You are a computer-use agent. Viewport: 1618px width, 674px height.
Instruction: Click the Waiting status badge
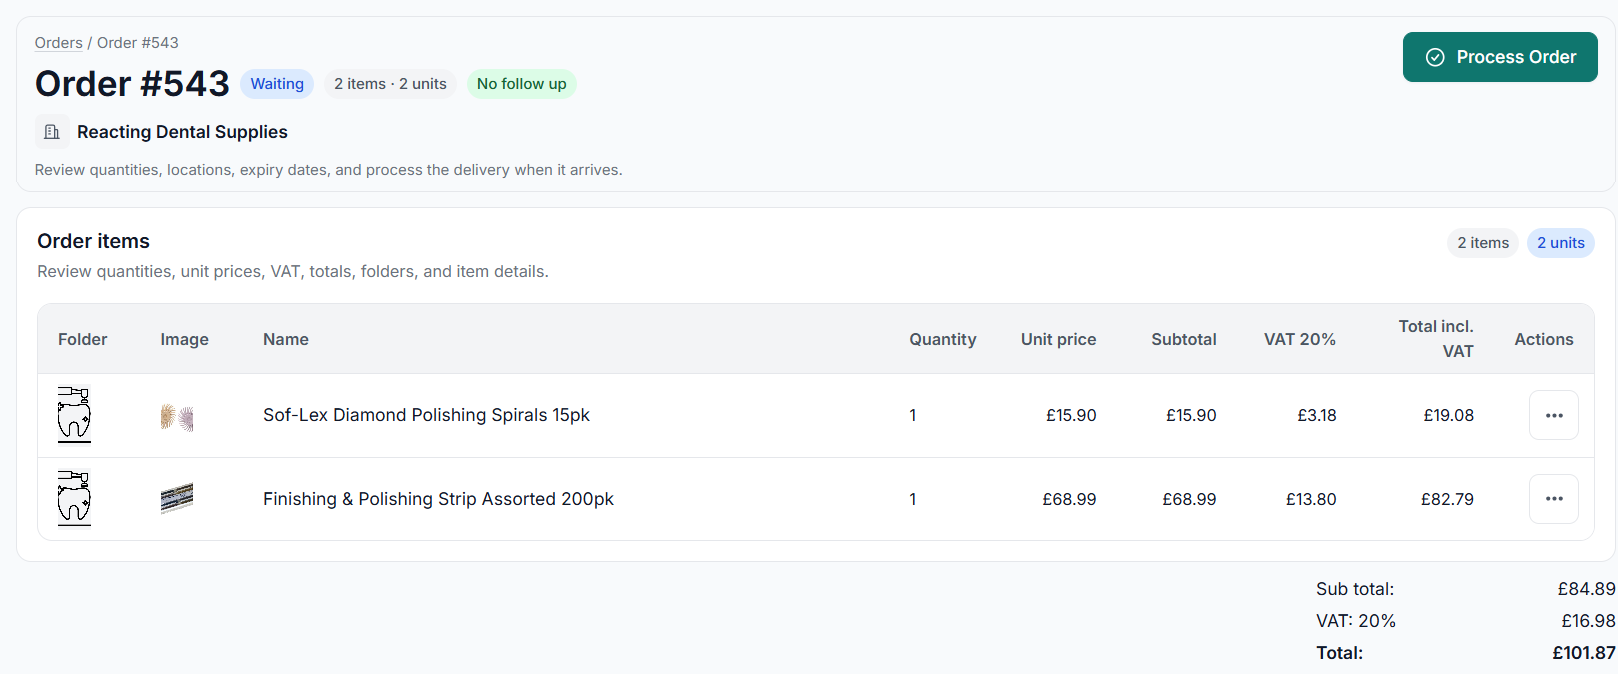coord(277,84)
